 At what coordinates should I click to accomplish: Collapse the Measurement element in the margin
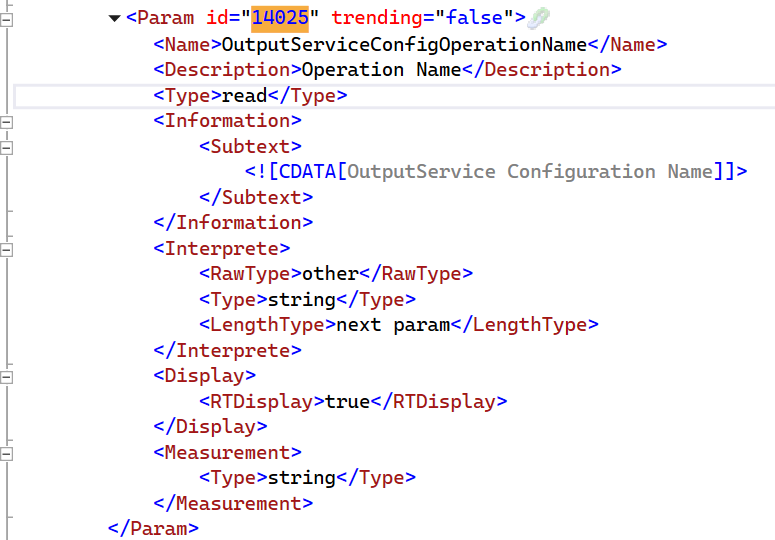coord(6,454)
